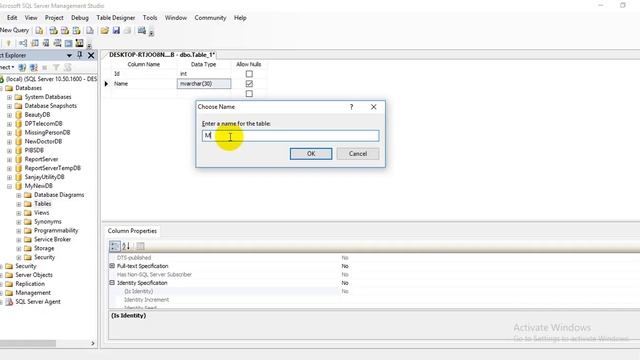Select the Name column row cell
The image size is (640, 360).
[x=144, y=84]
